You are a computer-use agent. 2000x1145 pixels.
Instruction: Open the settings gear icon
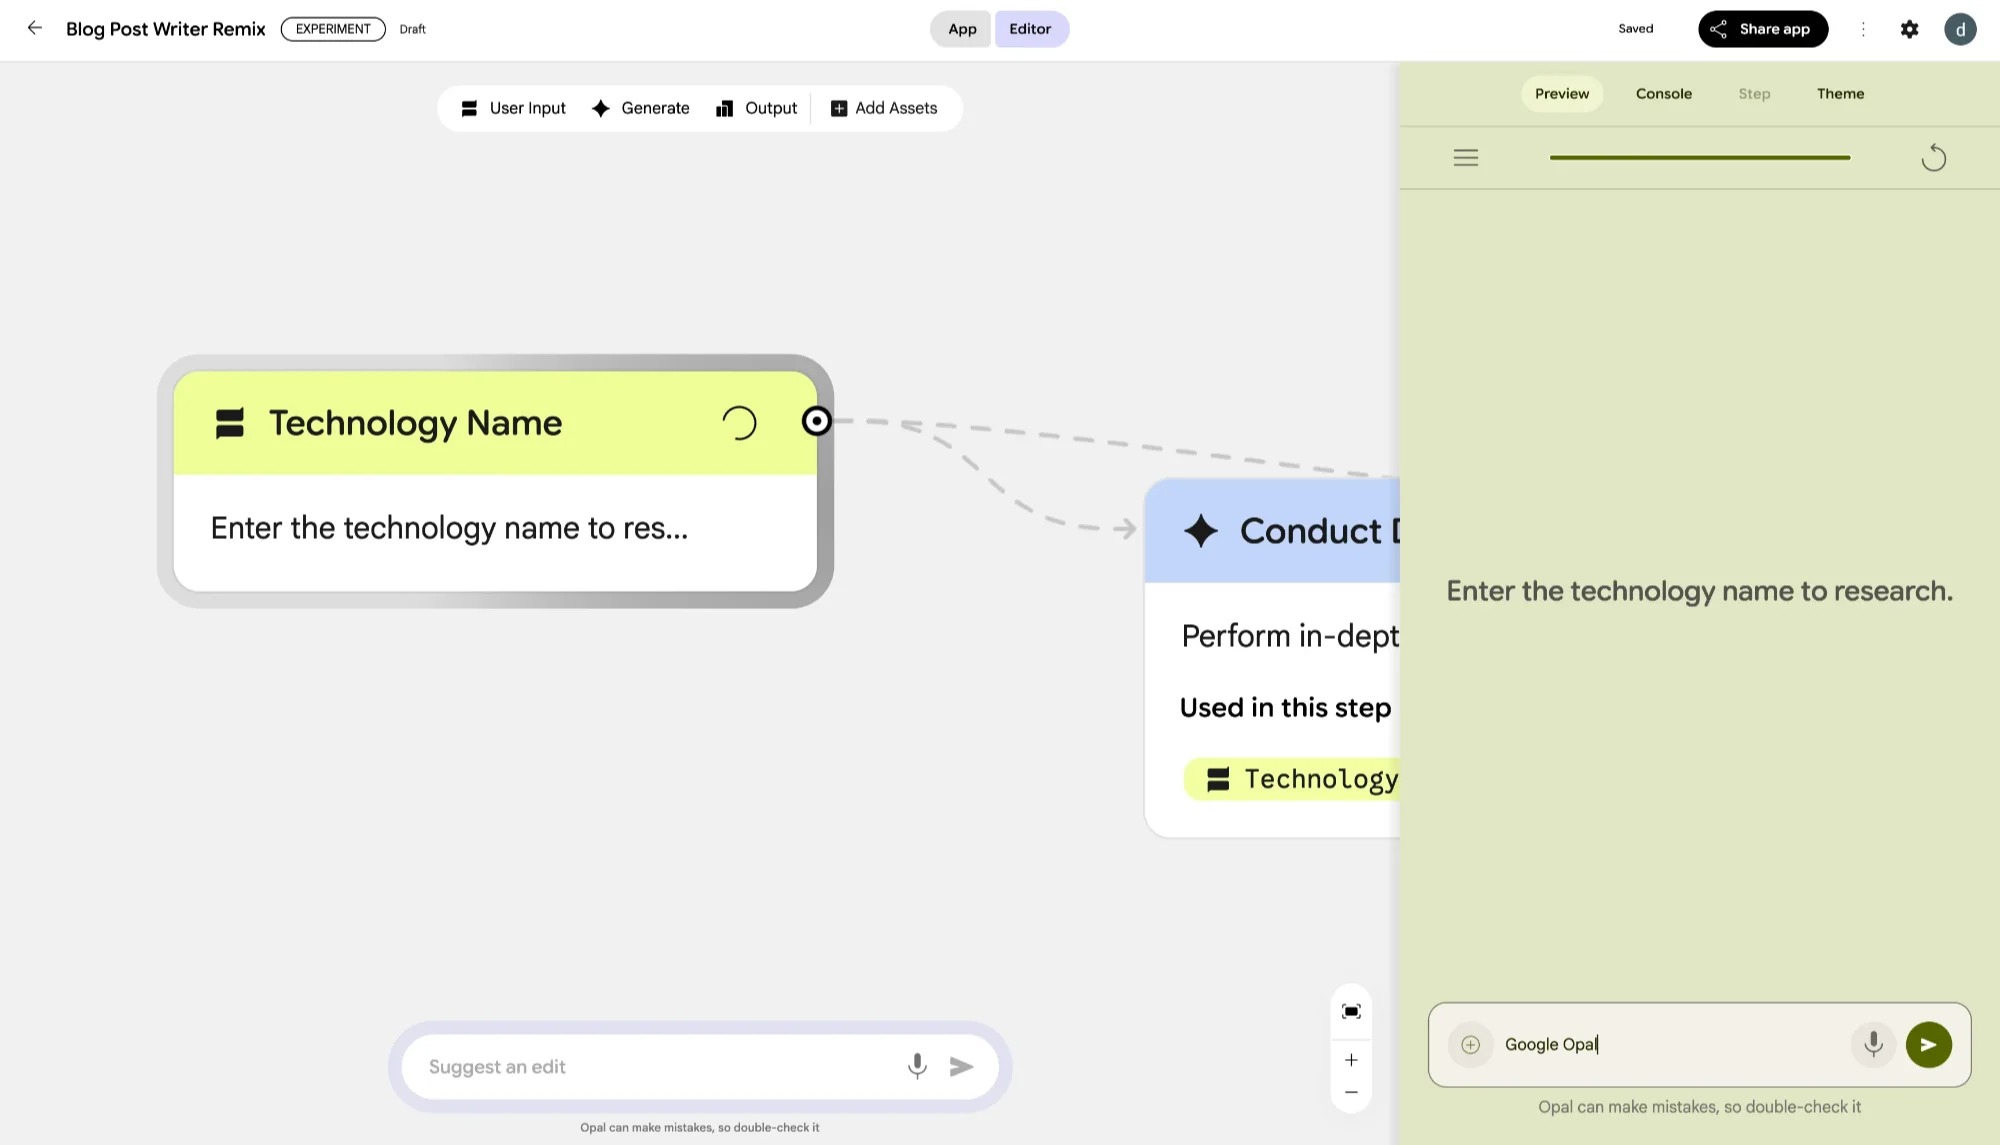(x=1909, y=29)
